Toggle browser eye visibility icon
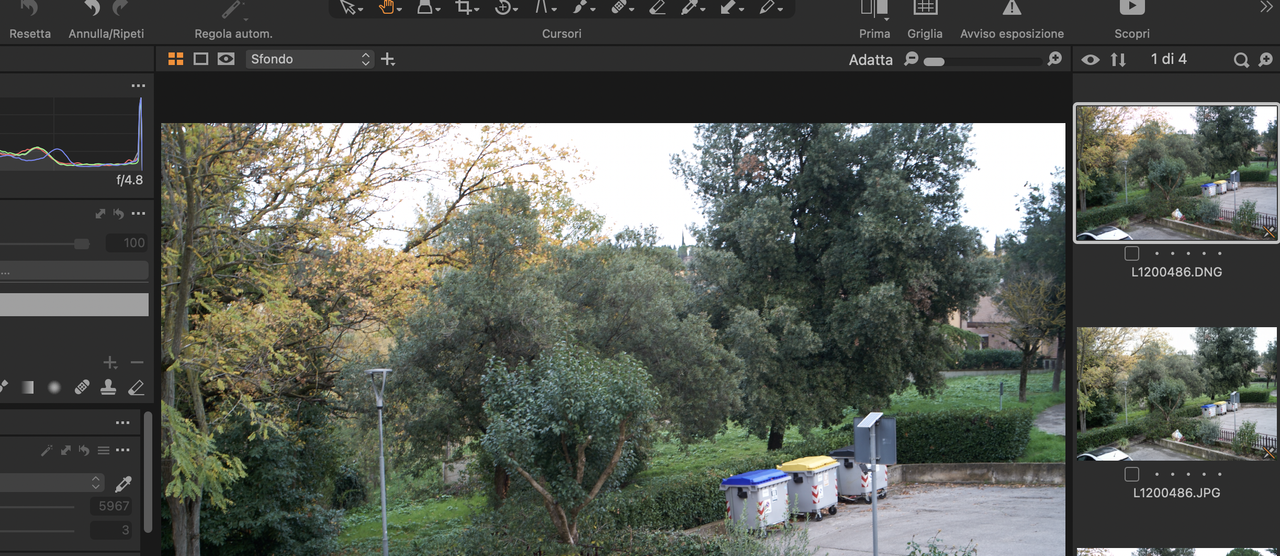This screenshot has height=556, width=1280. pos(1090,60)
